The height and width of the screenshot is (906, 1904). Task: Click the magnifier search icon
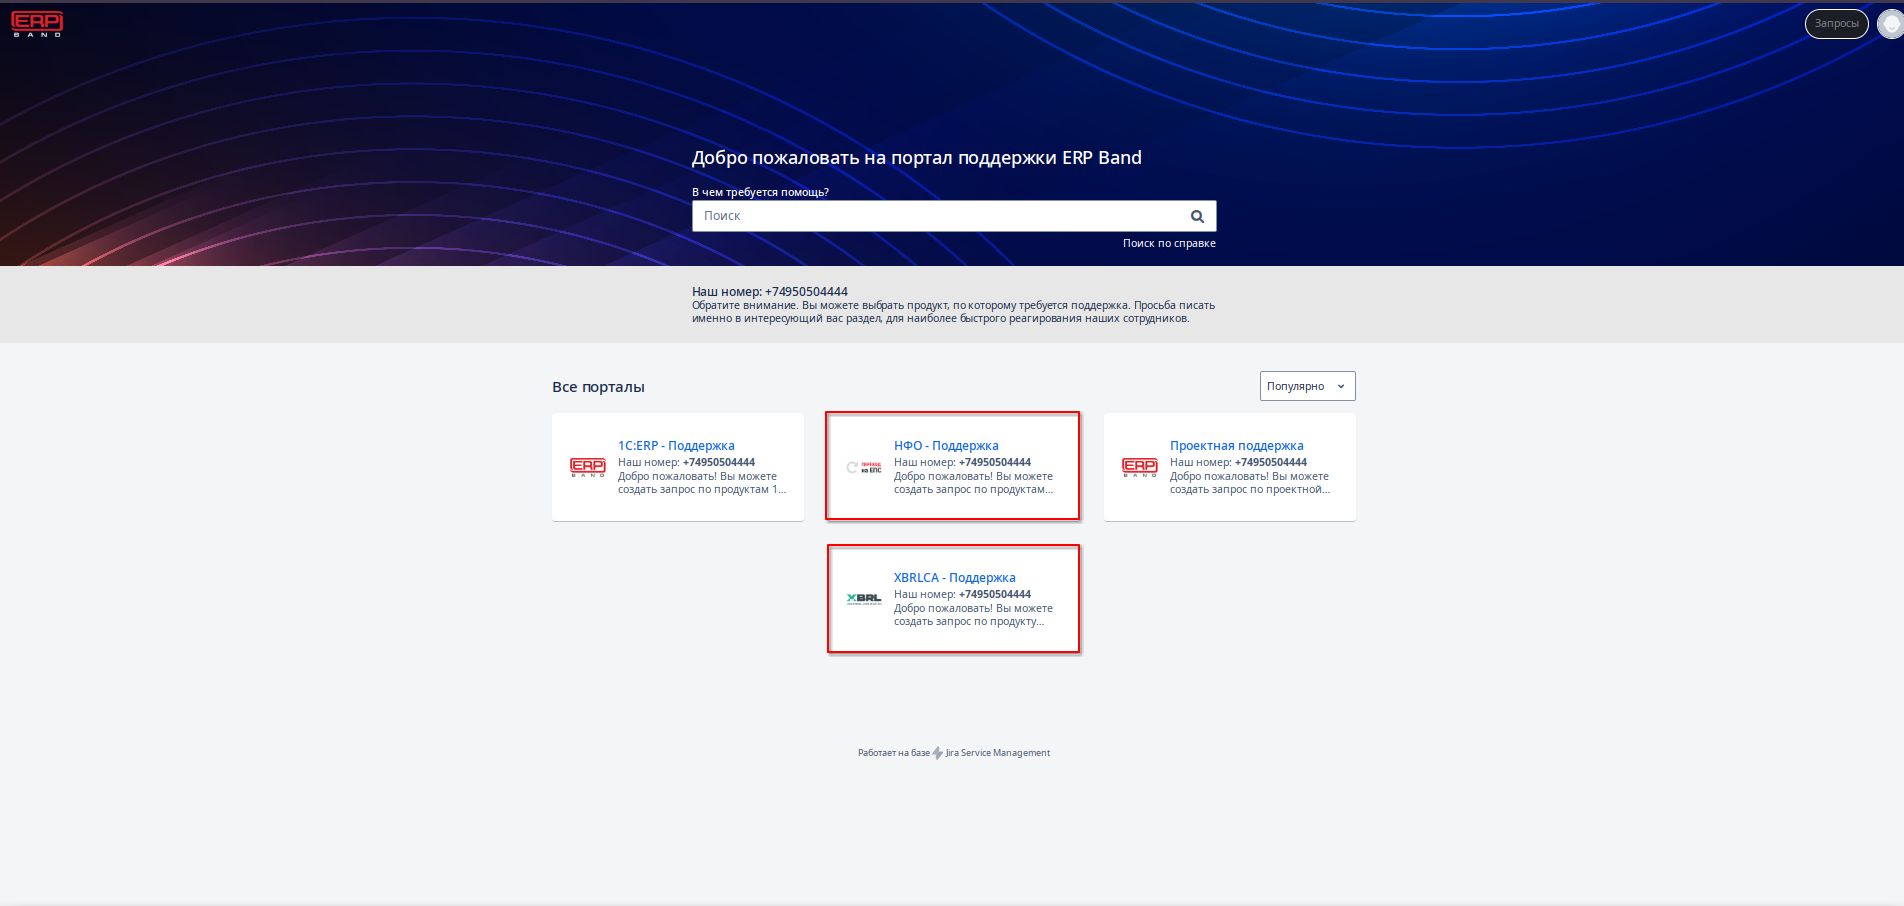click(1197, 216)
